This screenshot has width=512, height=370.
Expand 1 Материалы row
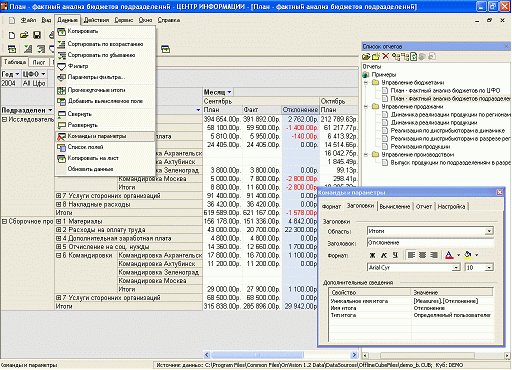click(59, 221)
